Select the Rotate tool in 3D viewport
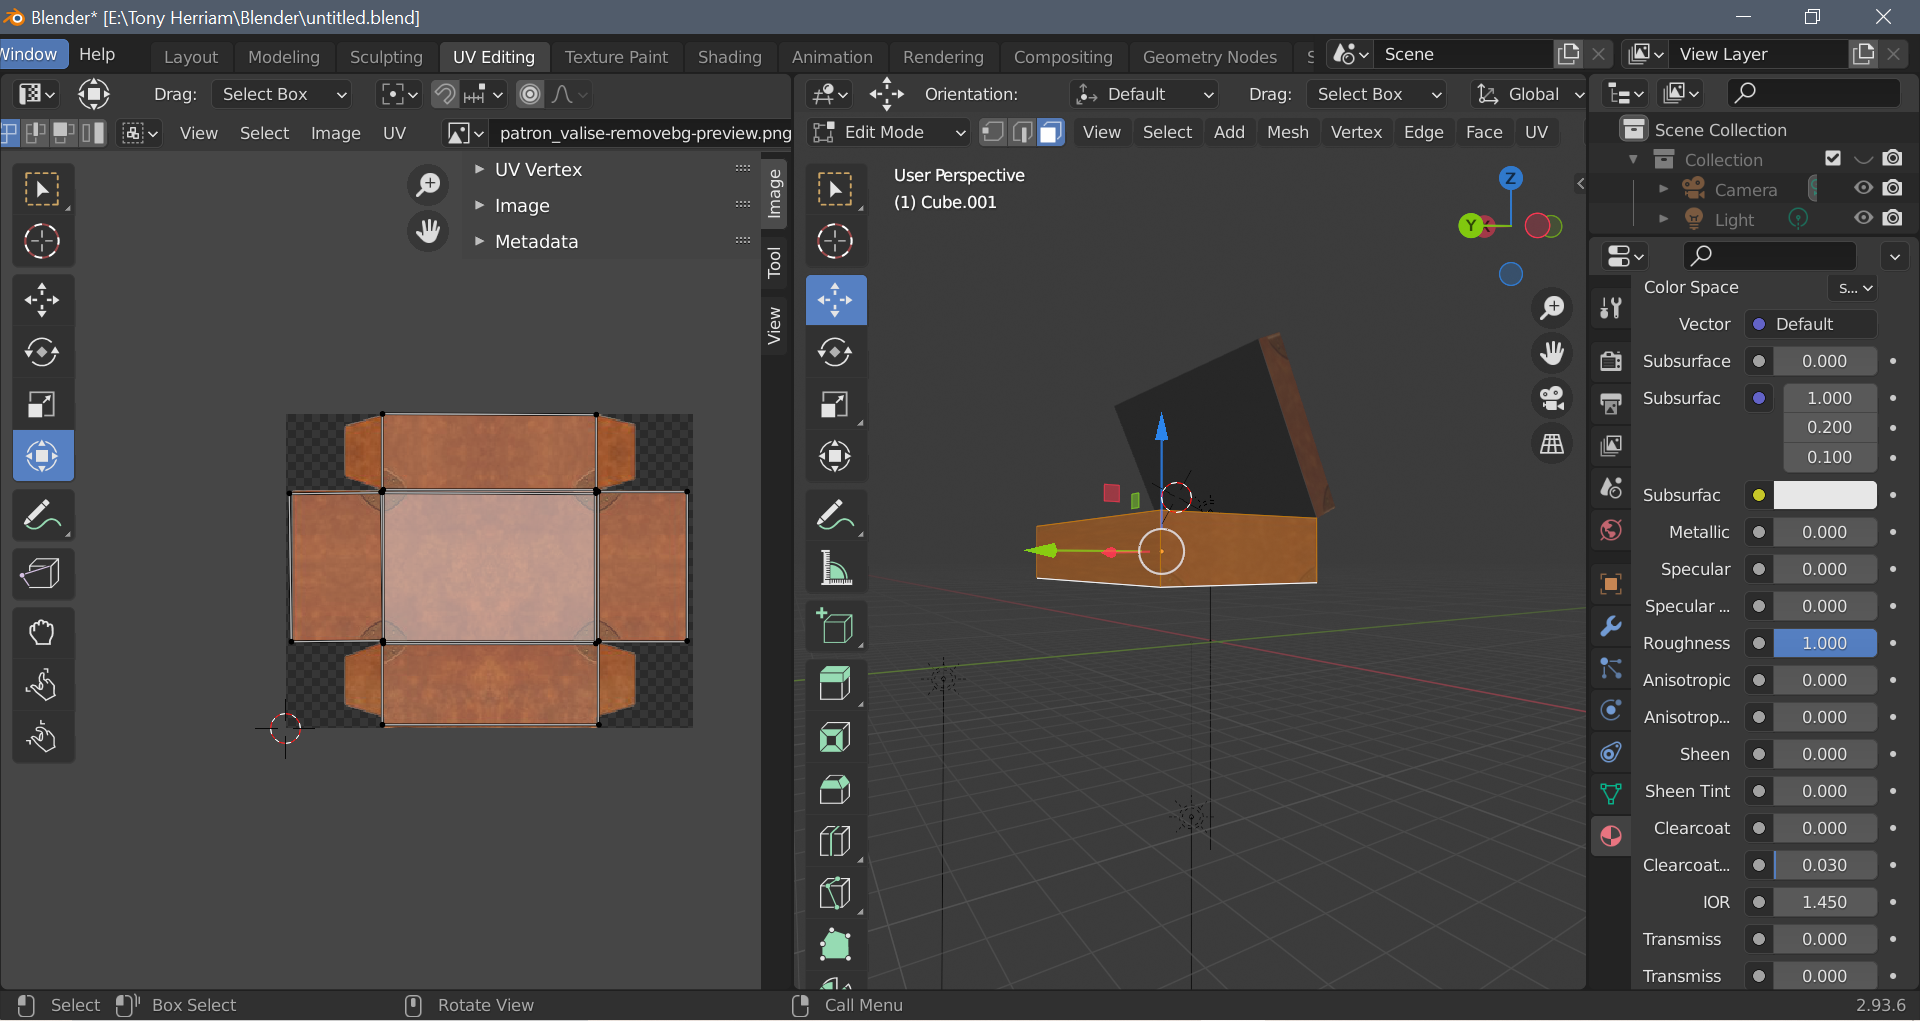This screenshot has height=1021, width=1920. (x=835, y=352)
